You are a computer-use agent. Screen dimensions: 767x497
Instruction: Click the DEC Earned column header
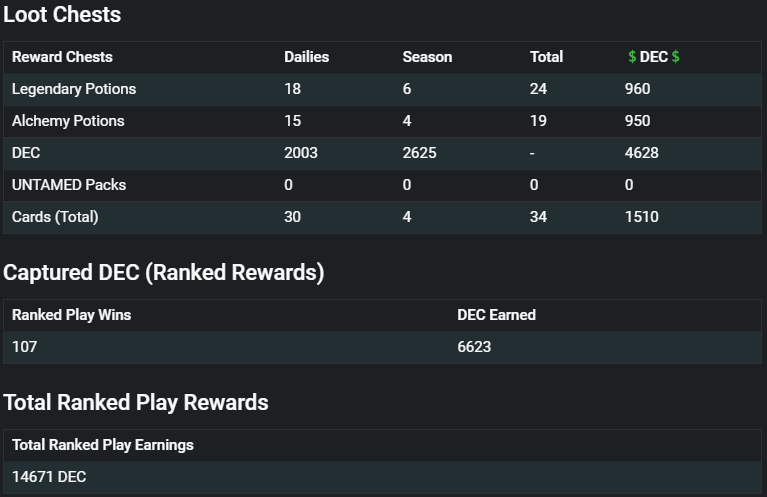click(x=496, y=315)
